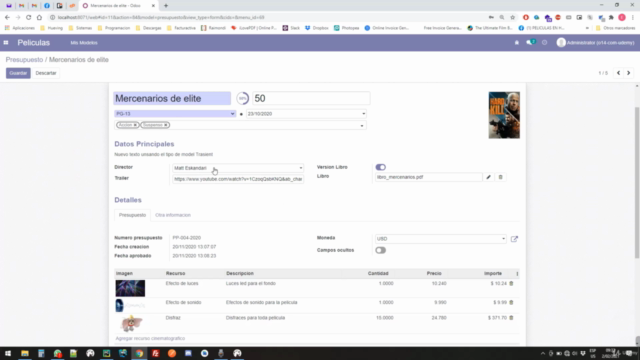The height and width of the screenshot is (360, 640).
Task: Click the 15.0000 quantity cell
Action: (384, 318)
